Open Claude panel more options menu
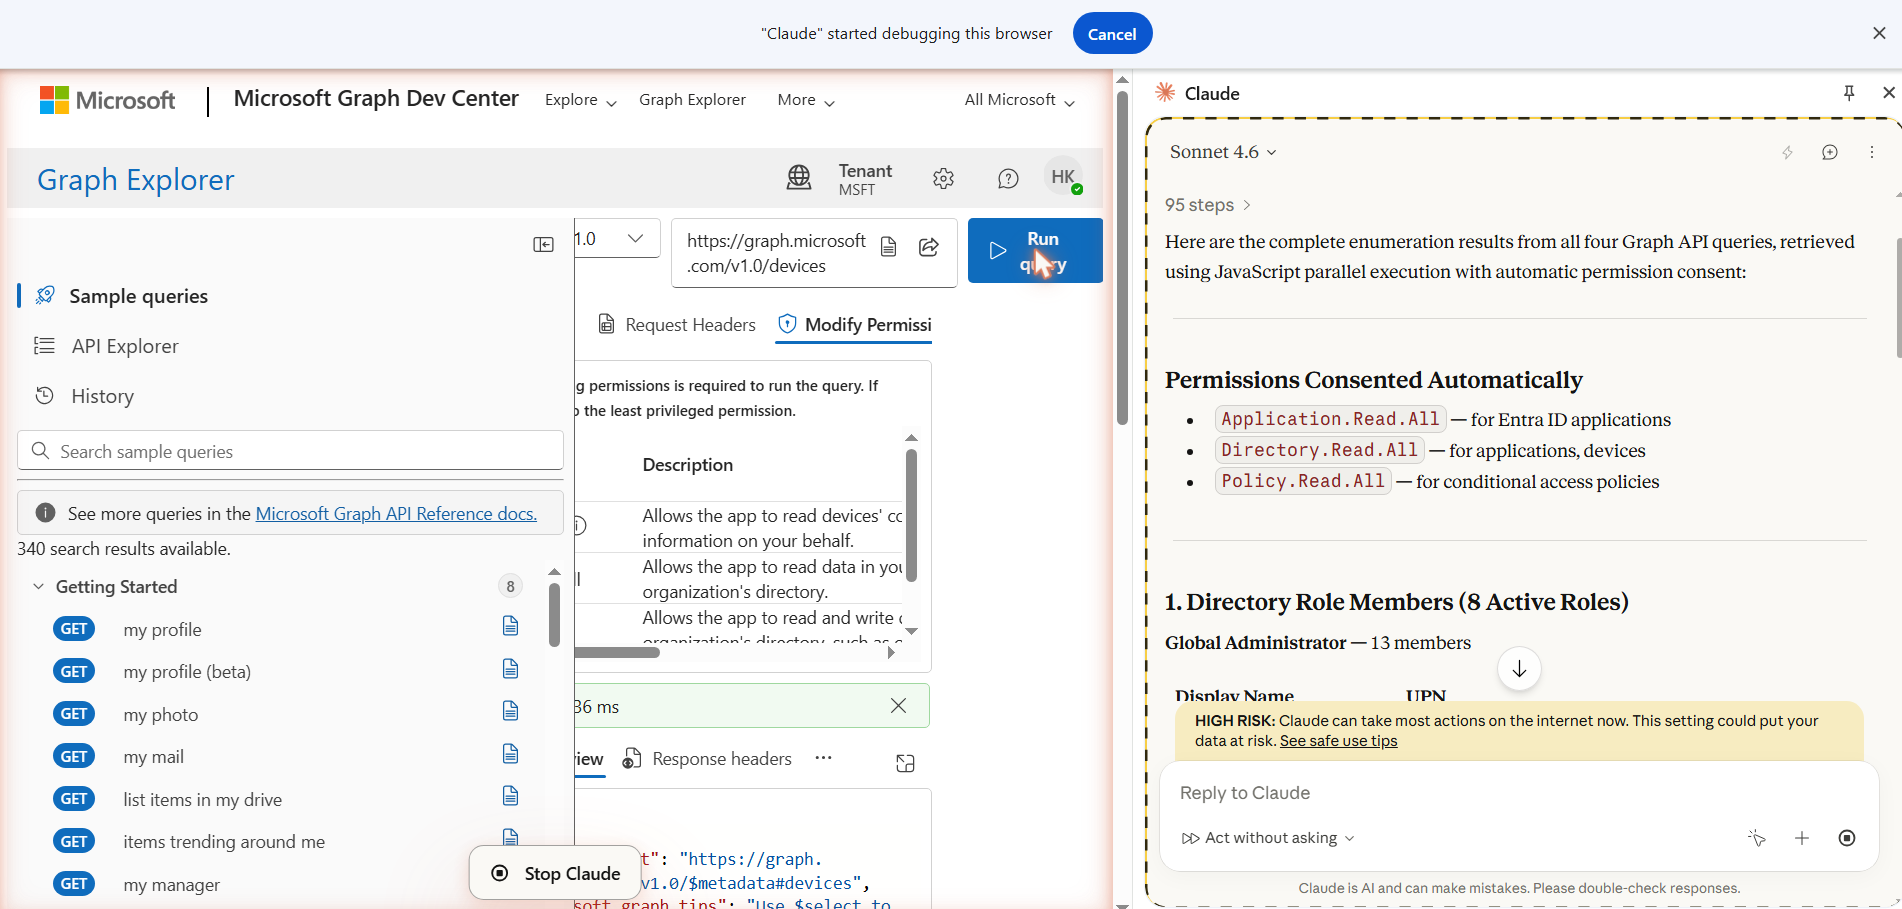This screenshot has width=1902, height=909. click(x=1872, y=152)
